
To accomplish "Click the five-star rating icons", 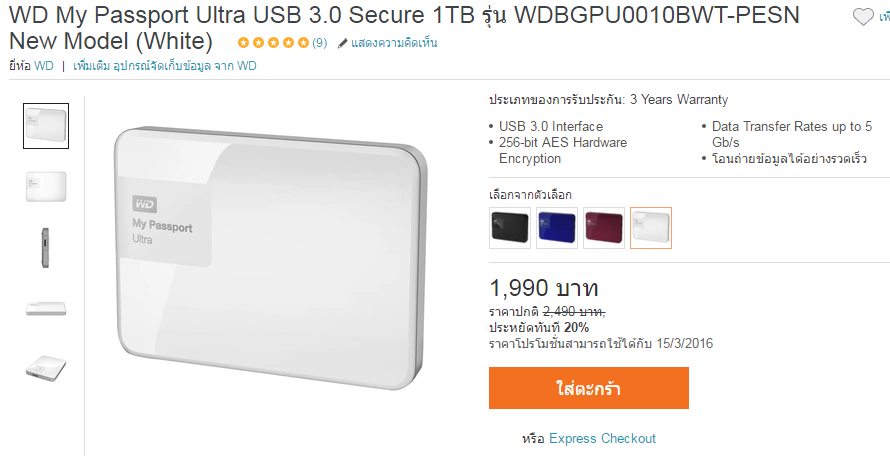I will pos(273,43).
